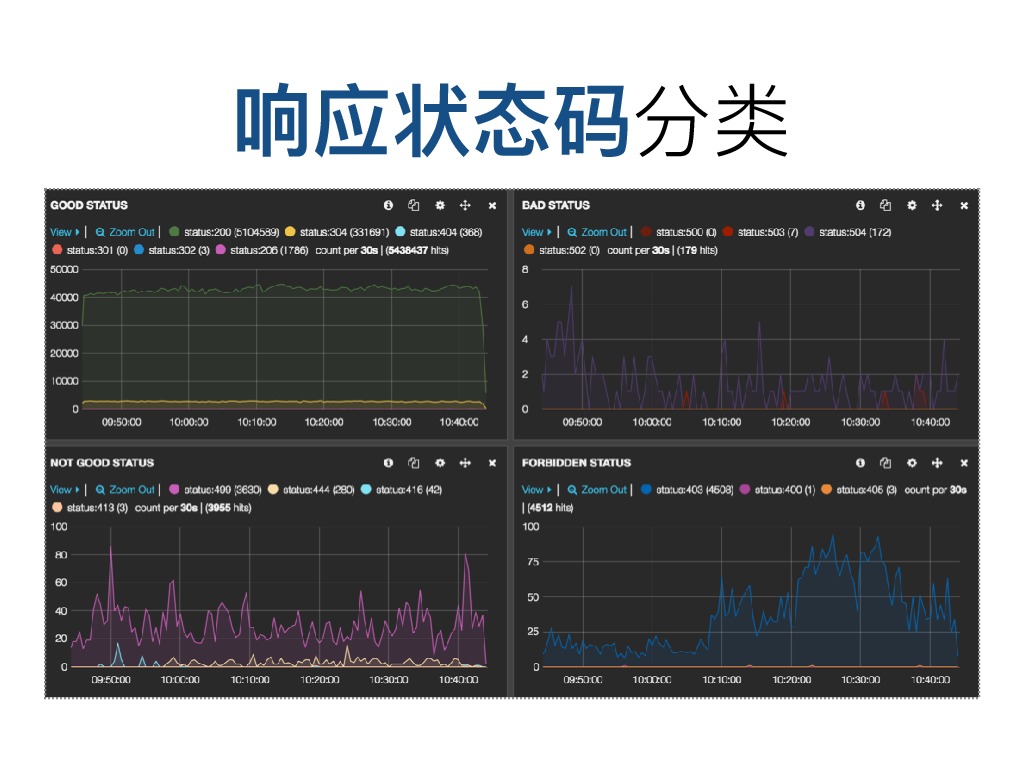1024x768 pixels.
Task: Expand View options in BAD STATUS panel
Action: (536, 232)
